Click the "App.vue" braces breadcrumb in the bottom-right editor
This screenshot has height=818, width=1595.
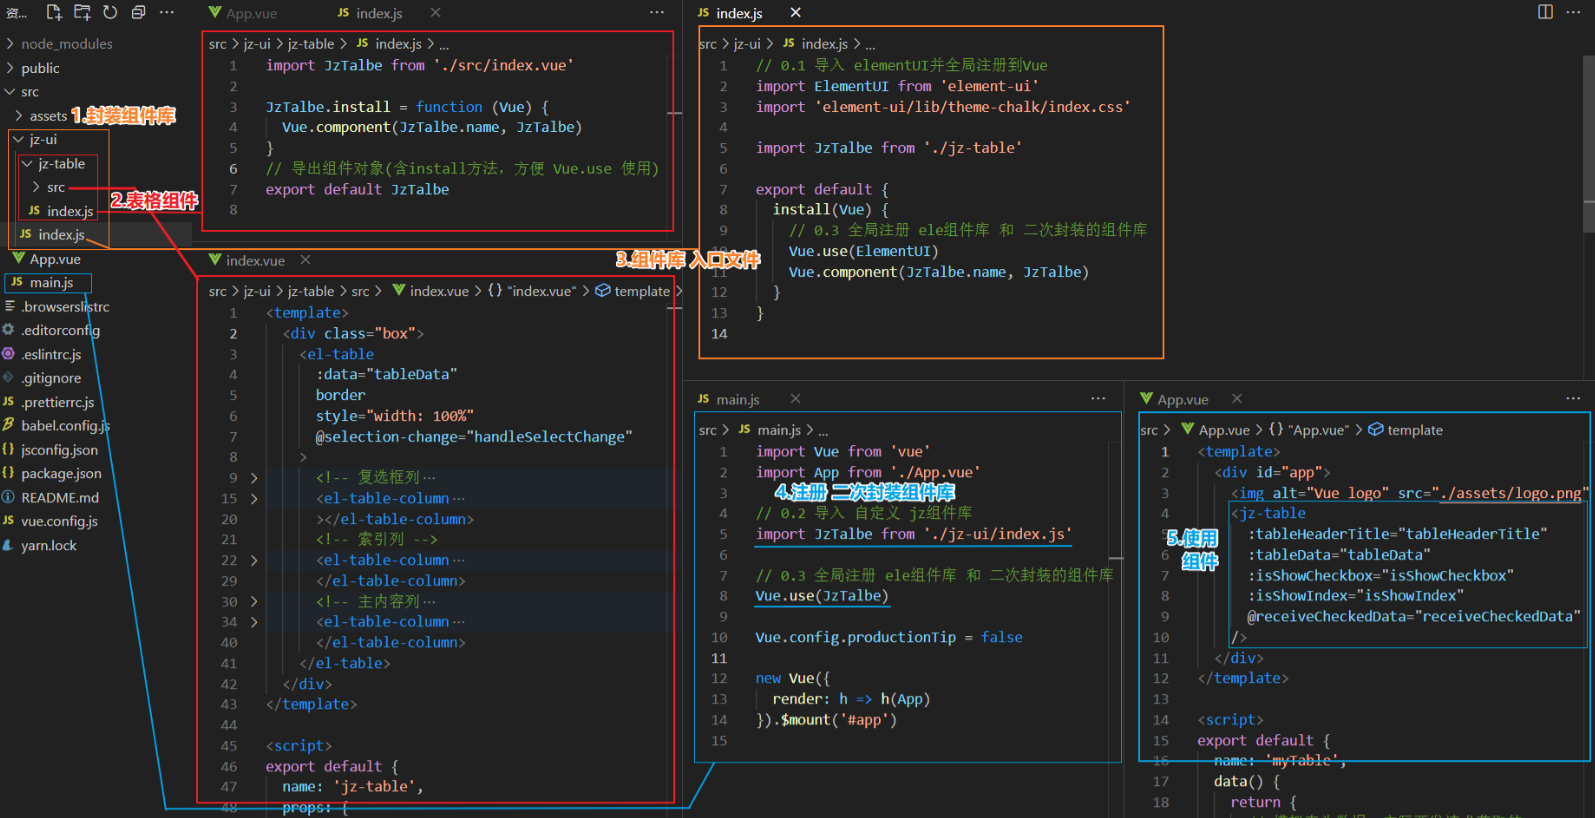point(1308,430)
